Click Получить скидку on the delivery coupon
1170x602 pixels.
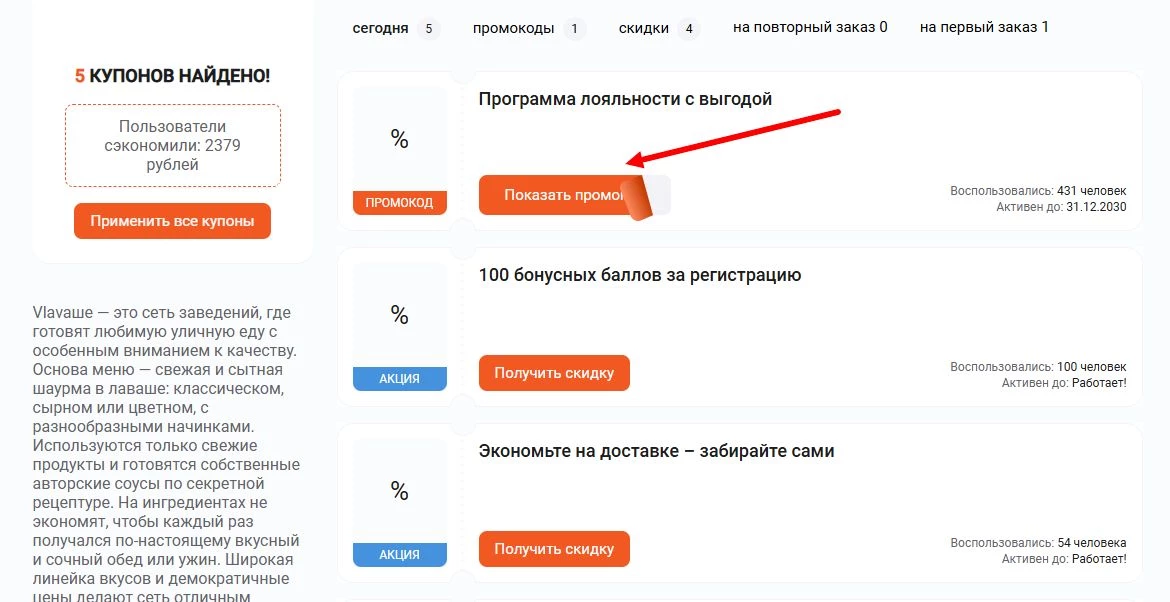[x=554, y=548]
